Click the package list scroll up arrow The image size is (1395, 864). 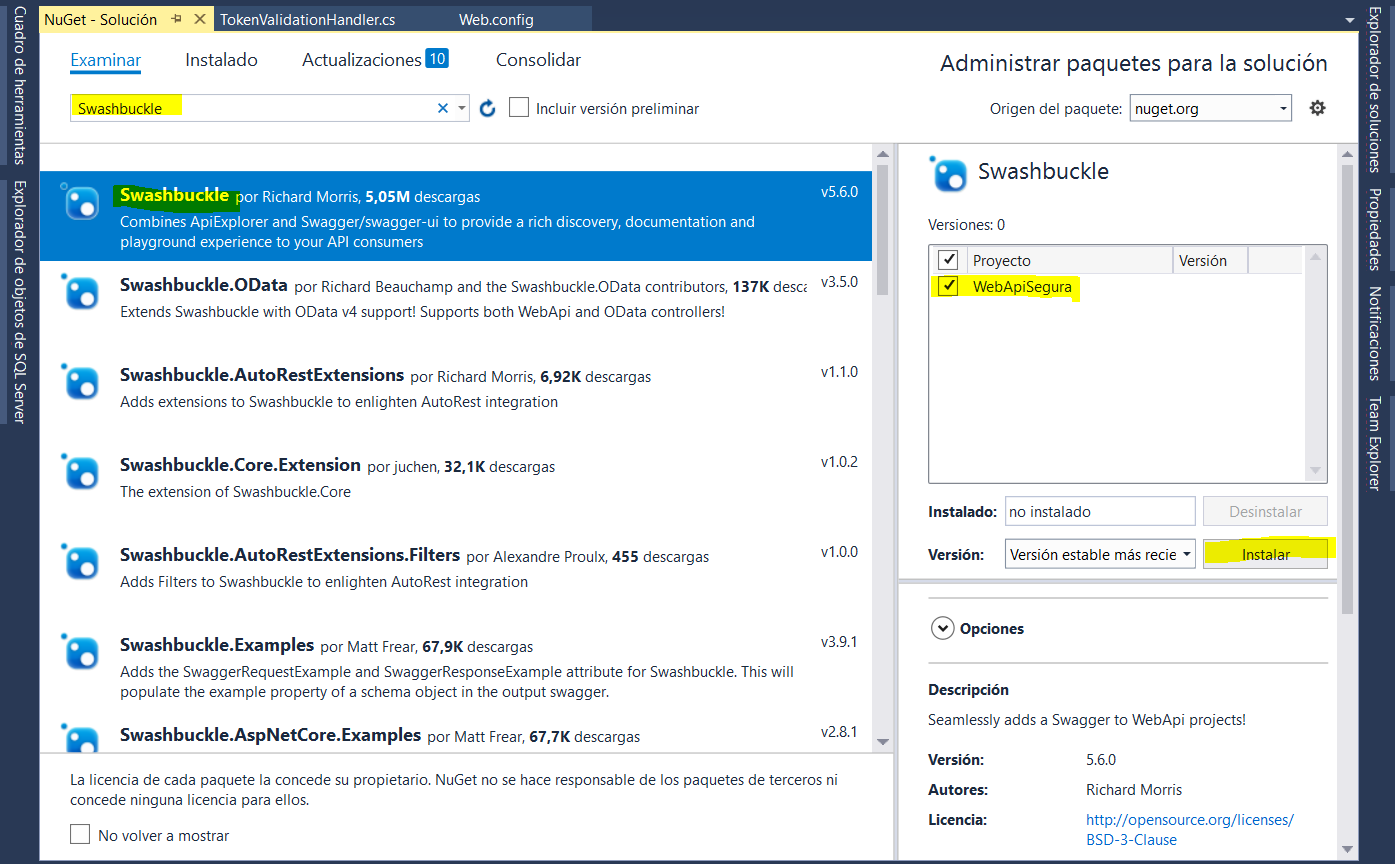tap(882, 154)
